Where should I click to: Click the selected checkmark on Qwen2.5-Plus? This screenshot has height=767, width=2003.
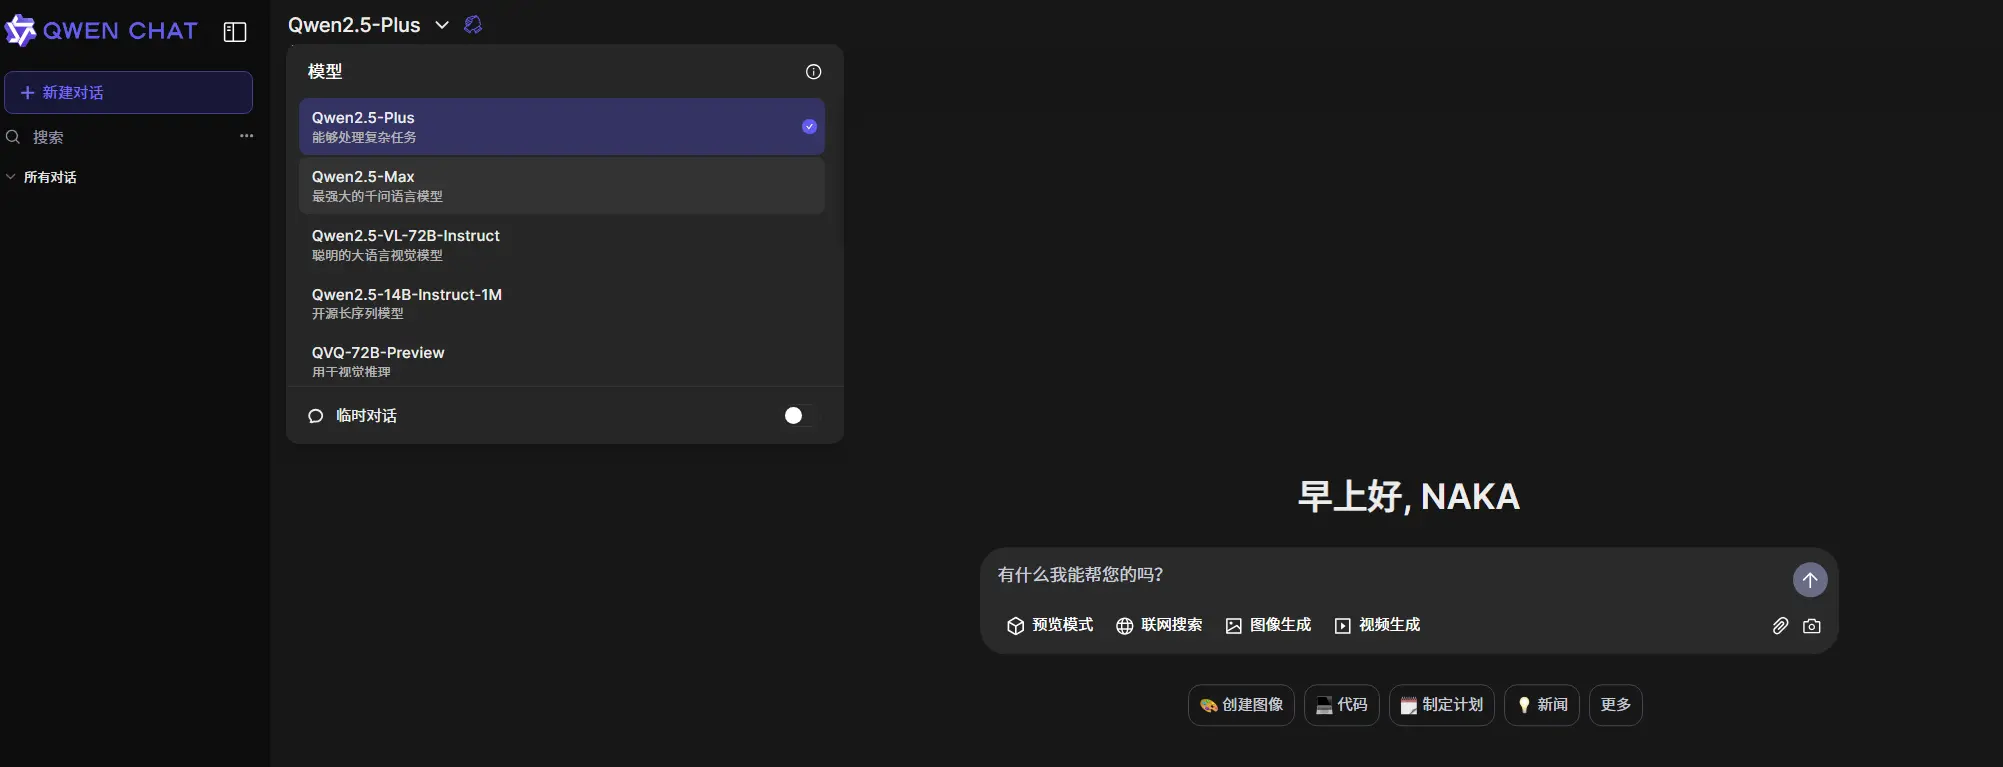[809, 126]
